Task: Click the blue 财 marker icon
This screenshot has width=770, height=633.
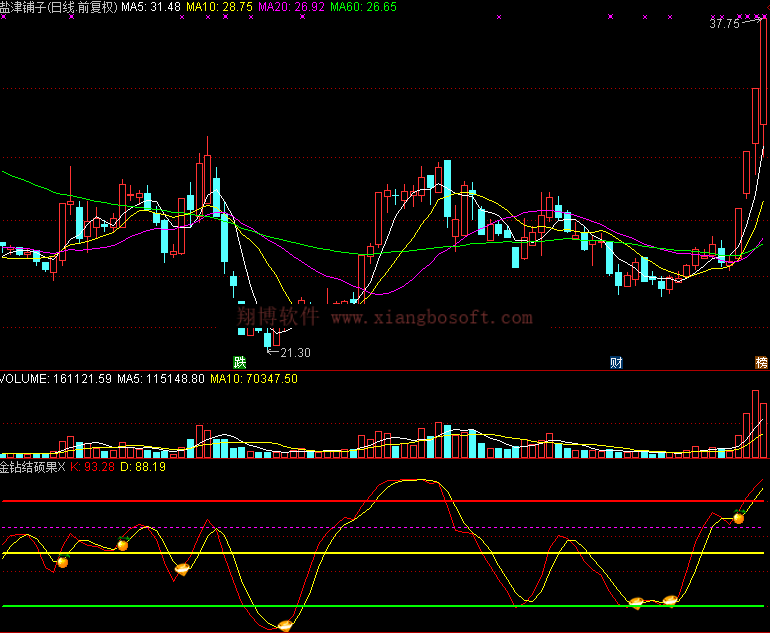Action: (616, 363)
